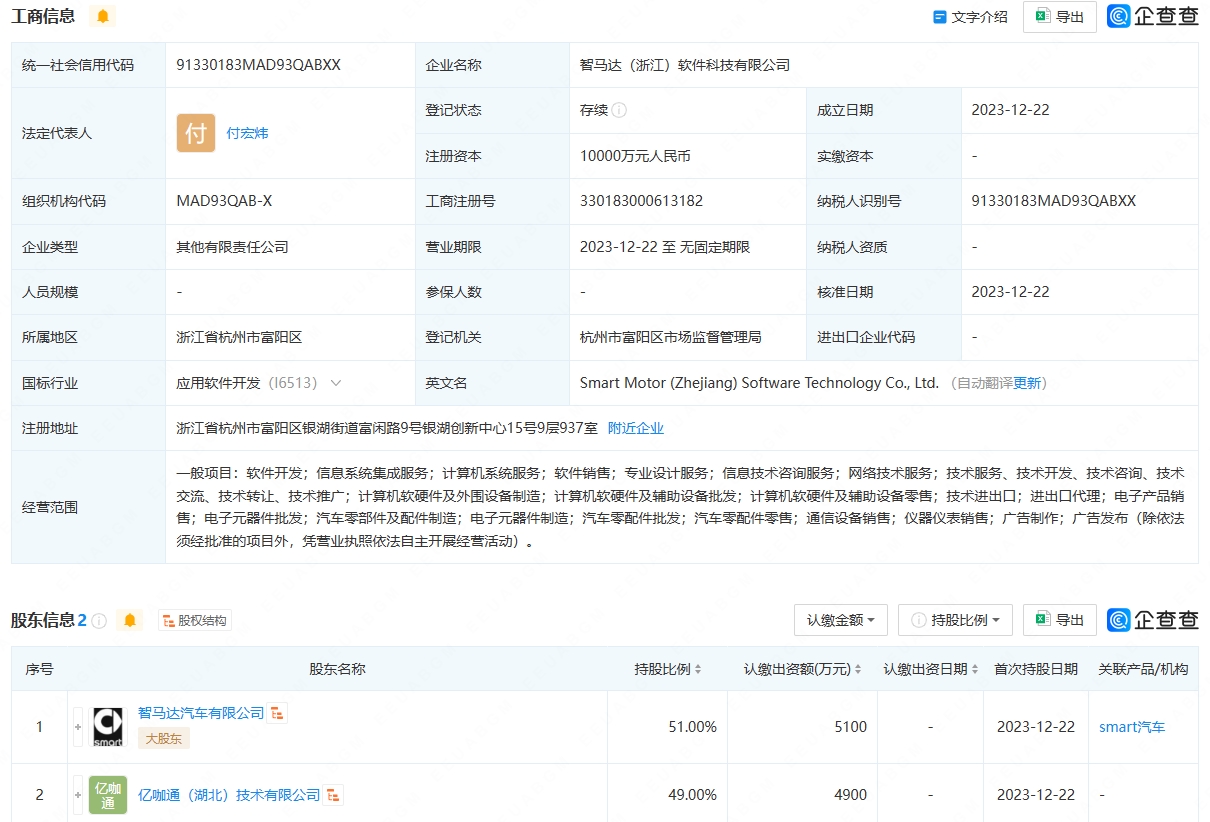
Task: Click English name Smart Motor (Zhejiang) Software Technology
Action: click(x=759, y=383)
